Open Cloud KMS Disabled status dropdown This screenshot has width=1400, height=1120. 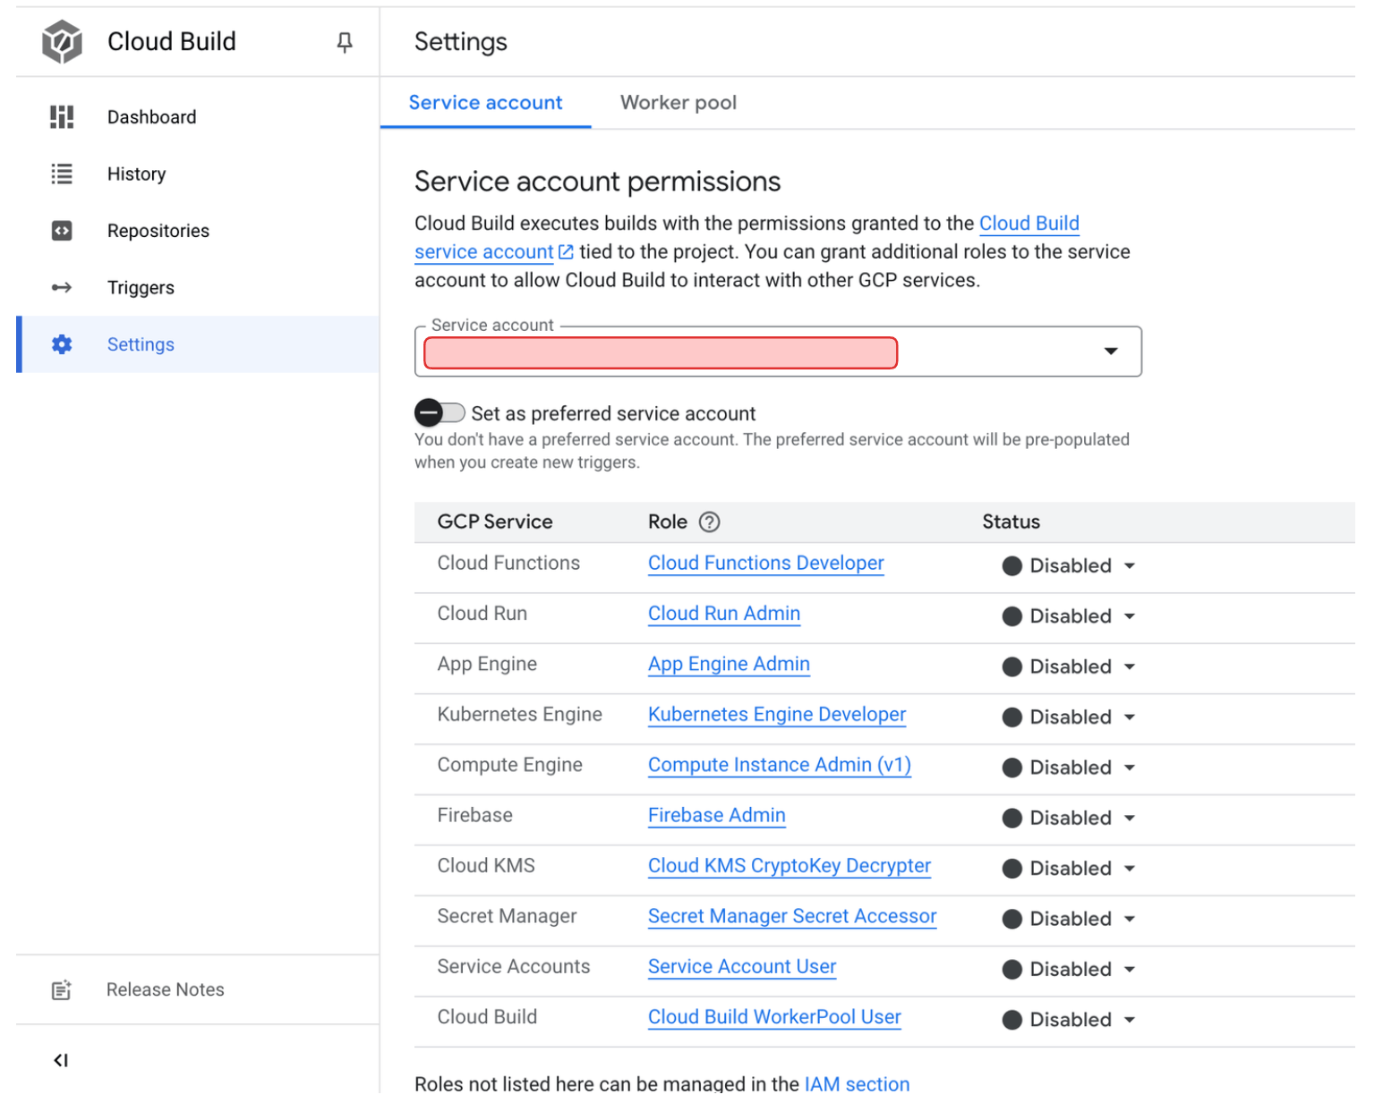click(x=1069, y=868)
